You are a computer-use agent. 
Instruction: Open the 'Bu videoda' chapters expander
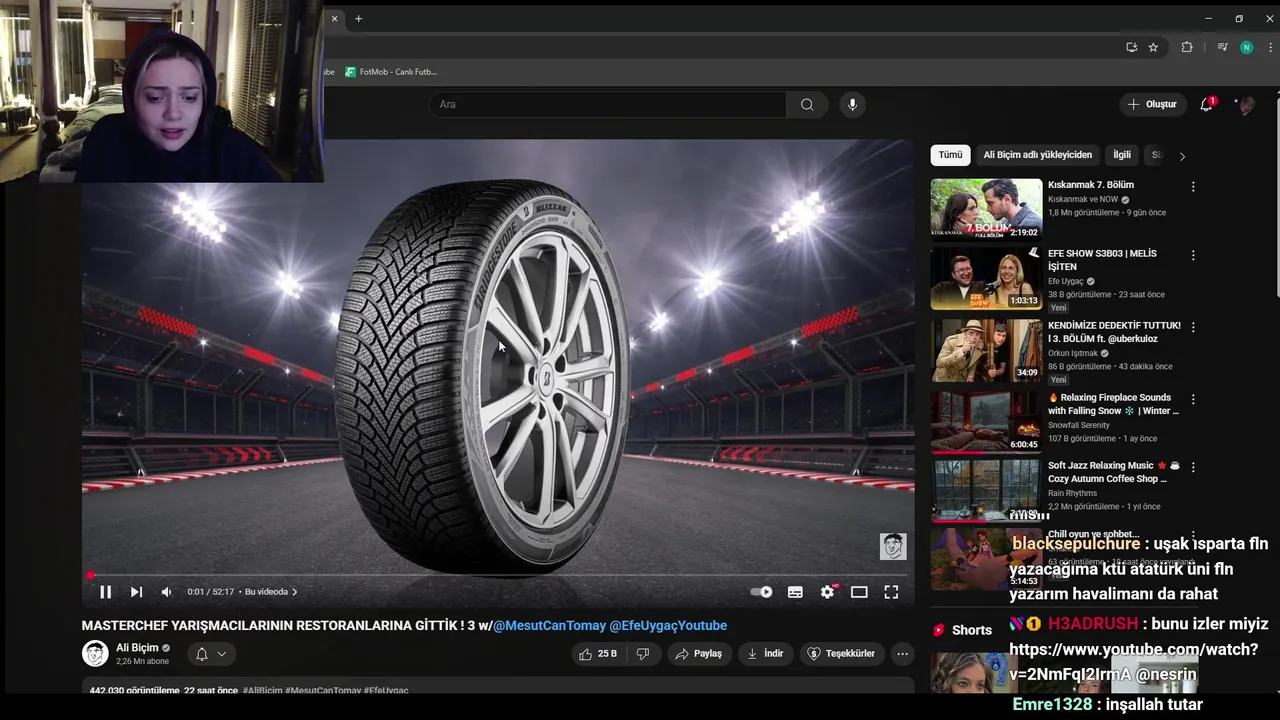pyautogui.click(x=271, y=592)
